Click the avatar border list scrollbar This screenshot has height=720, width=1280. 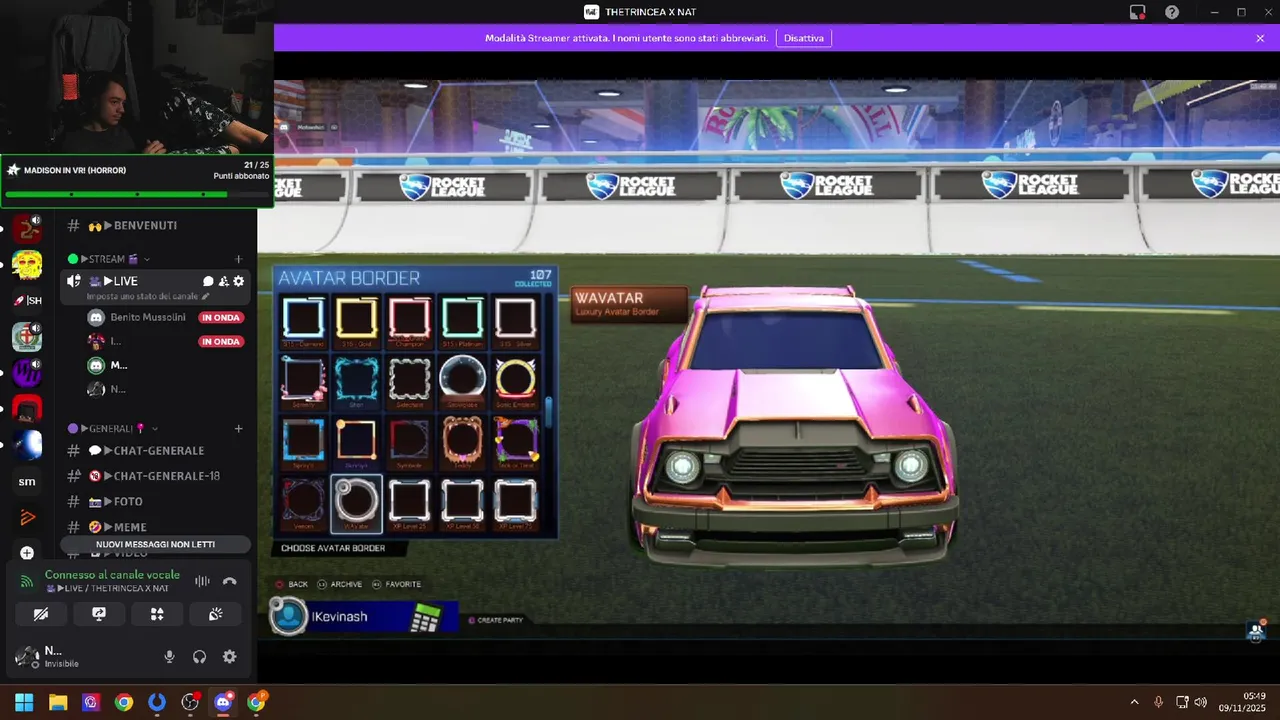[x=548, y=412]
